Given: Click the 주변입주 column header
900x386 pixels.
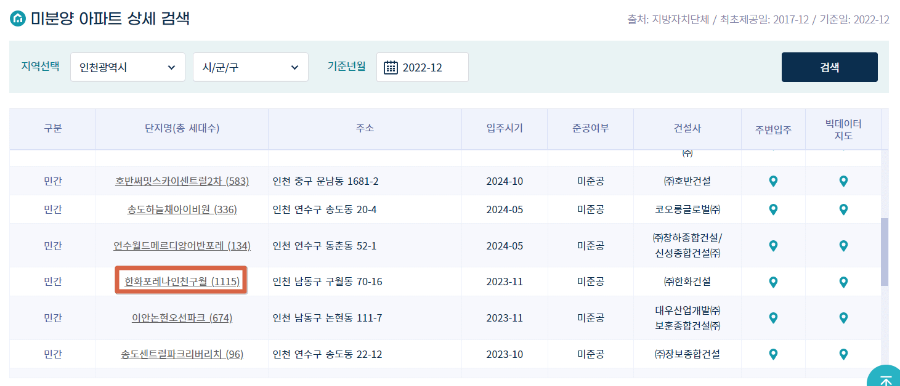Looking at the screenshot, I should (773, 129).
